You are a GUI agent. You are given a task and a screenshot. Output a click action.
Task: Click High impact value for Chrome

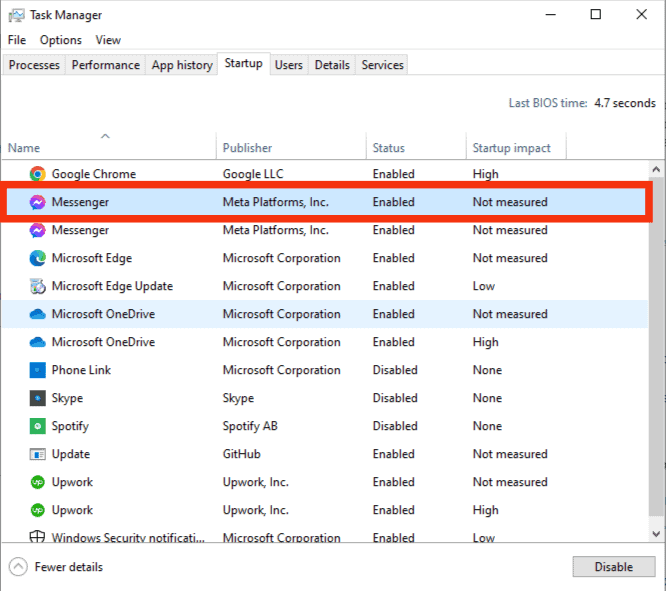click(x=485, y=174)
